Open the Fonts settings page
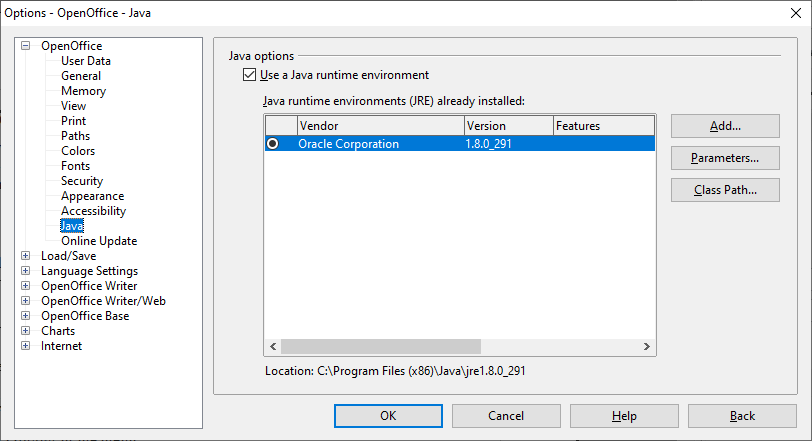812x441 pixels. coord(76,166)
